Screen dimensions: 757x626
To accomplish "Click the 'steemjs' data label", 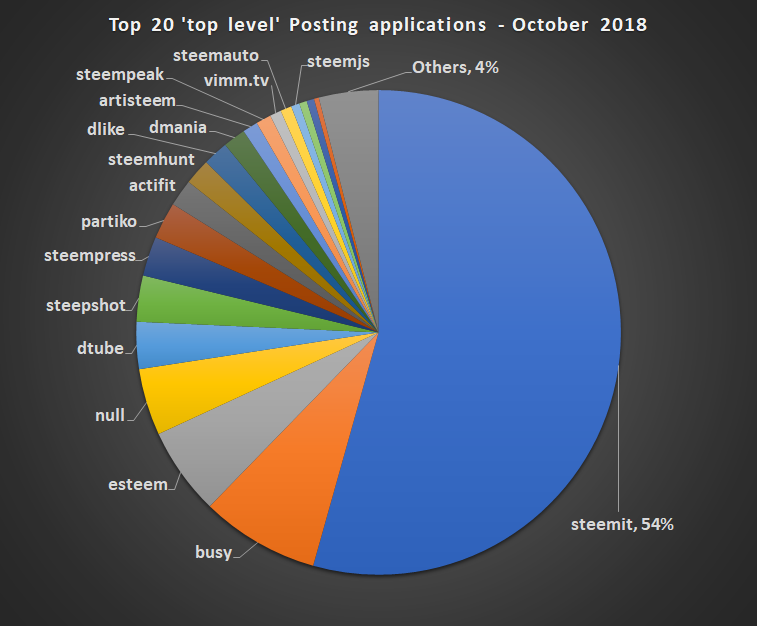I will click(338, 62).
